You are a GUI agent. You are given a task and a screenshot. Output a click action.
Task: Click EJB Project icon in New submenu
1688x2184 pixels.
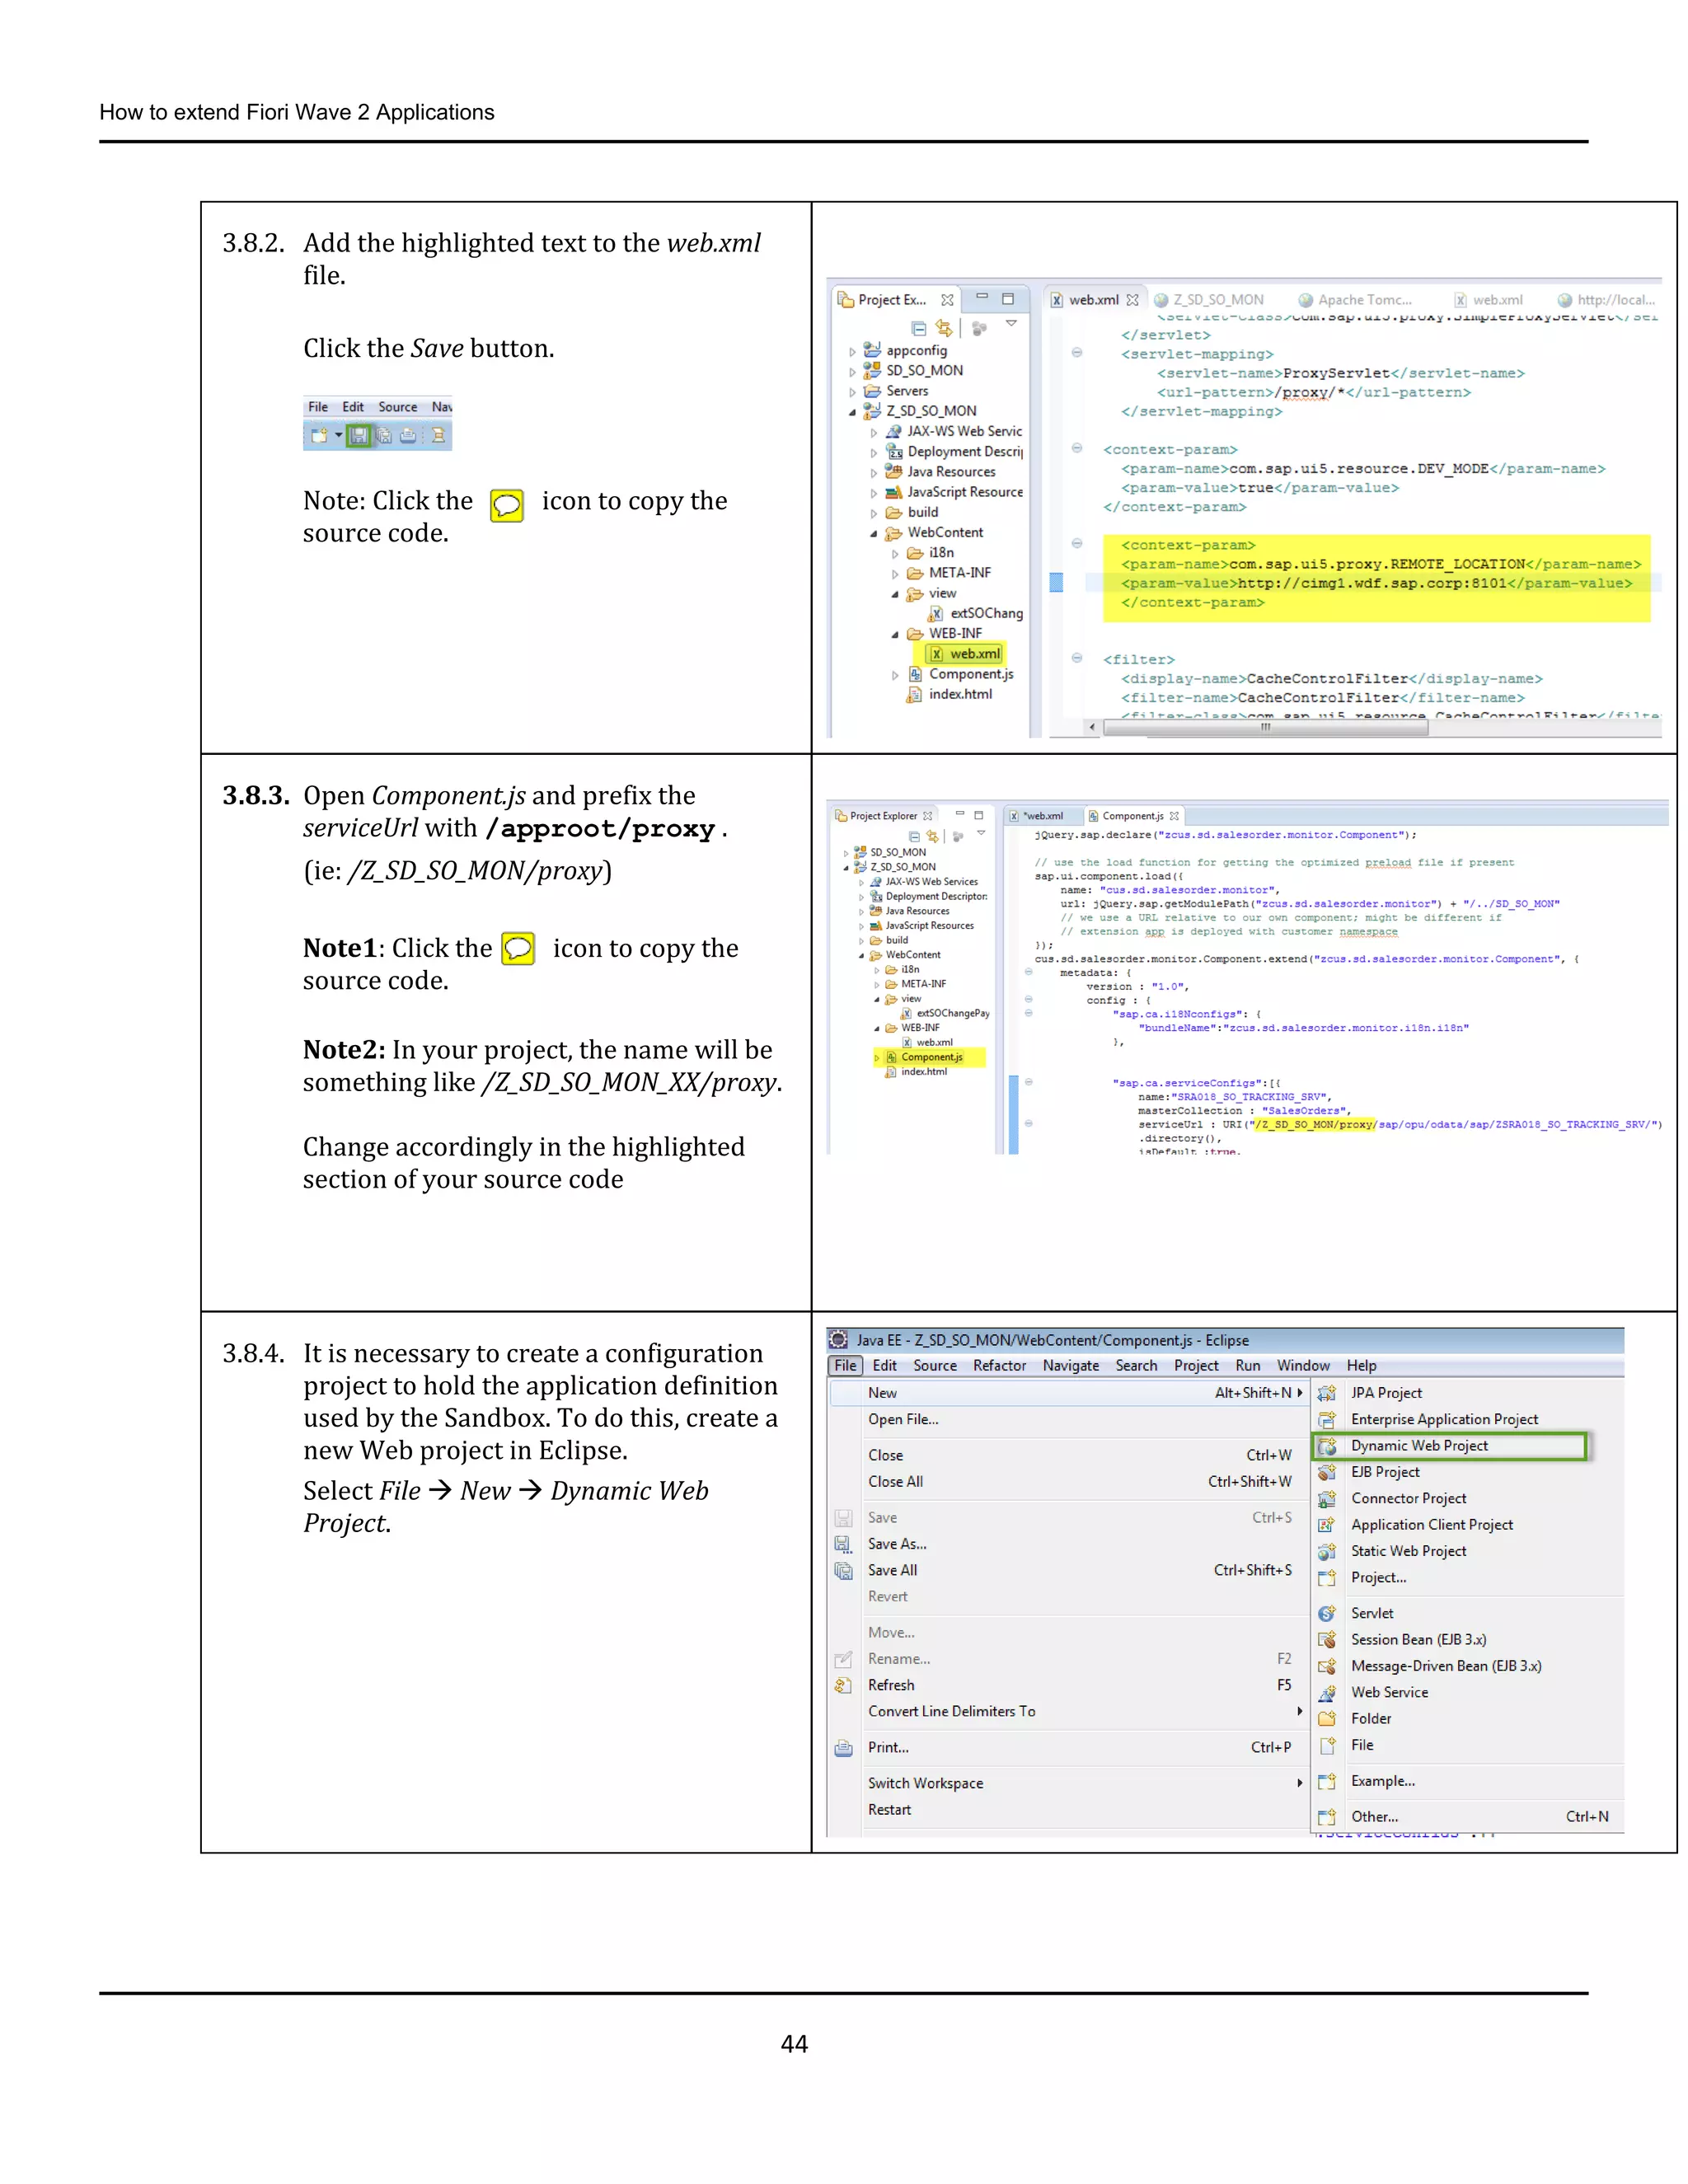click(x=1327, y=1472)
